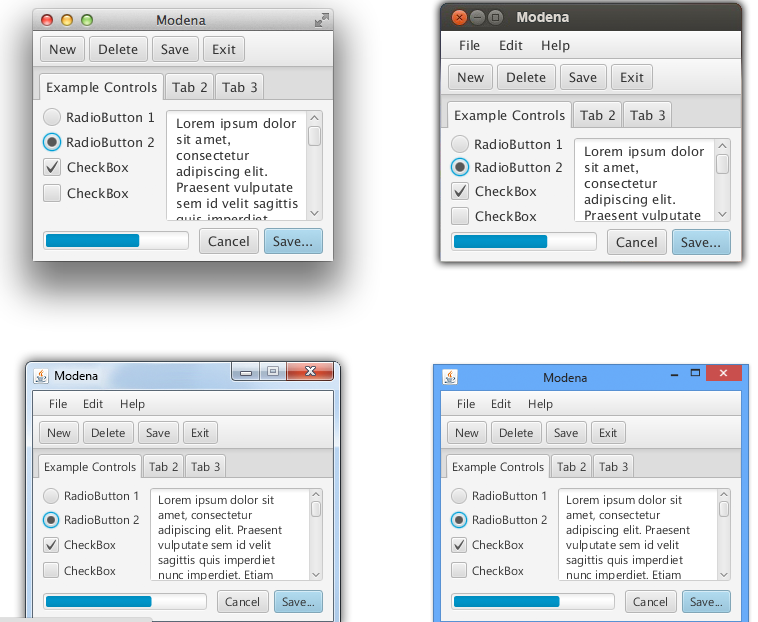
Task: Click the scroll down arrow in Ubuntu window text area
Action: (723, 214)
